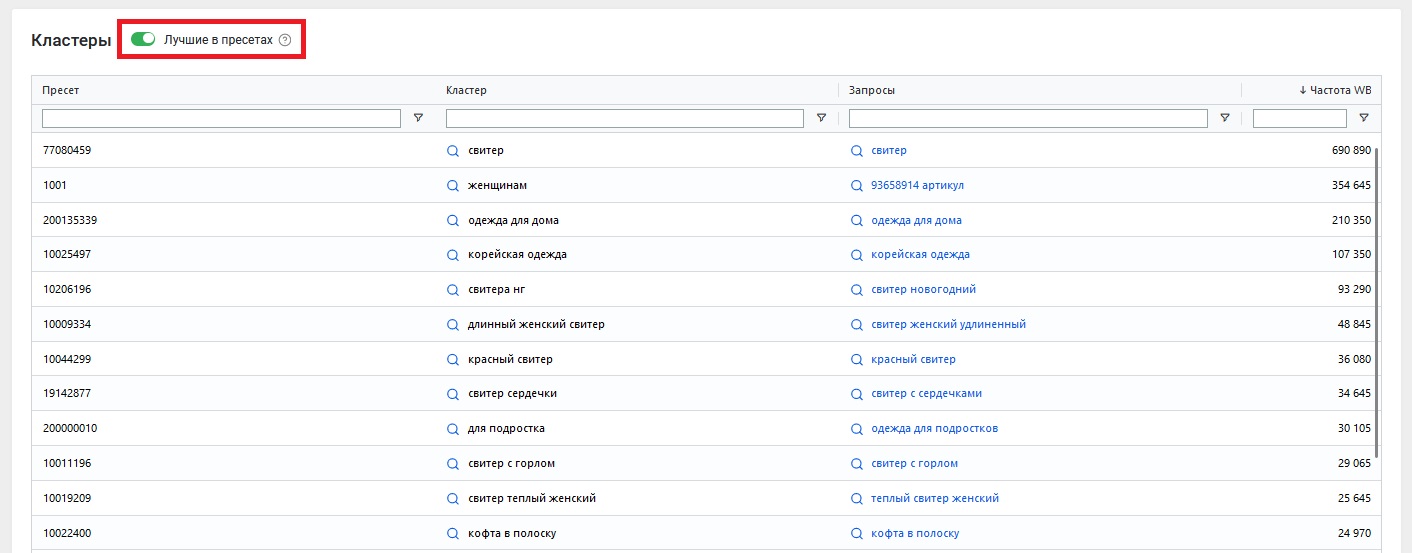Click the Пресет filter input field
Screen dimensions: 1412x553
[x=221, y=118]
